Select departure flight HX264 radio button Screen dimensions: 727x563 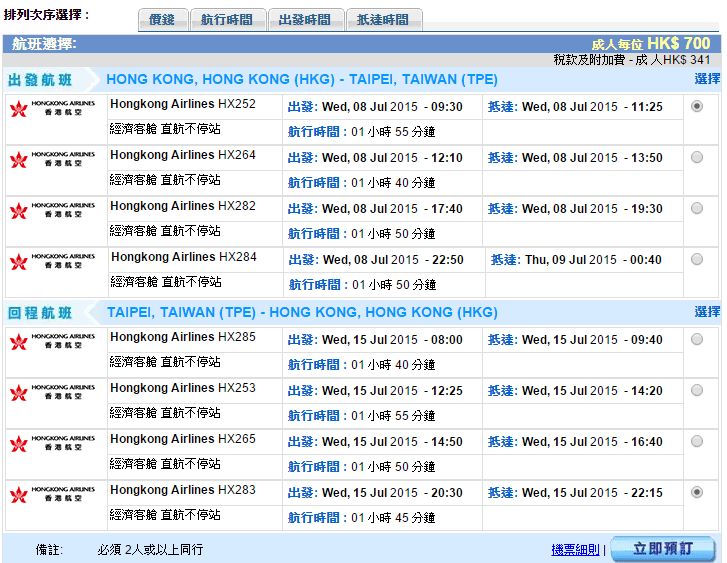pos(697,157)
